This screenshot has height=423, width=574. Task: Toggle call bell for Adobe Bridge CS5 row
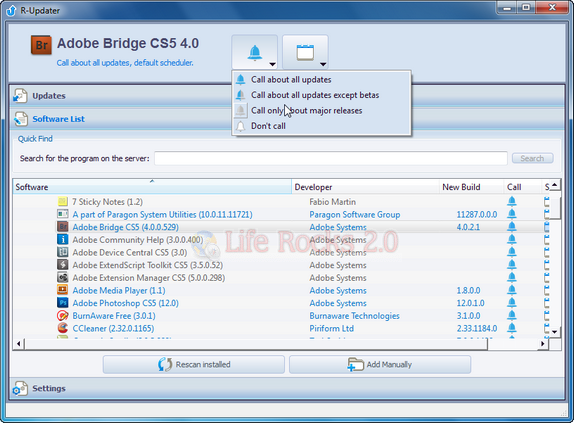pos(512,227)
